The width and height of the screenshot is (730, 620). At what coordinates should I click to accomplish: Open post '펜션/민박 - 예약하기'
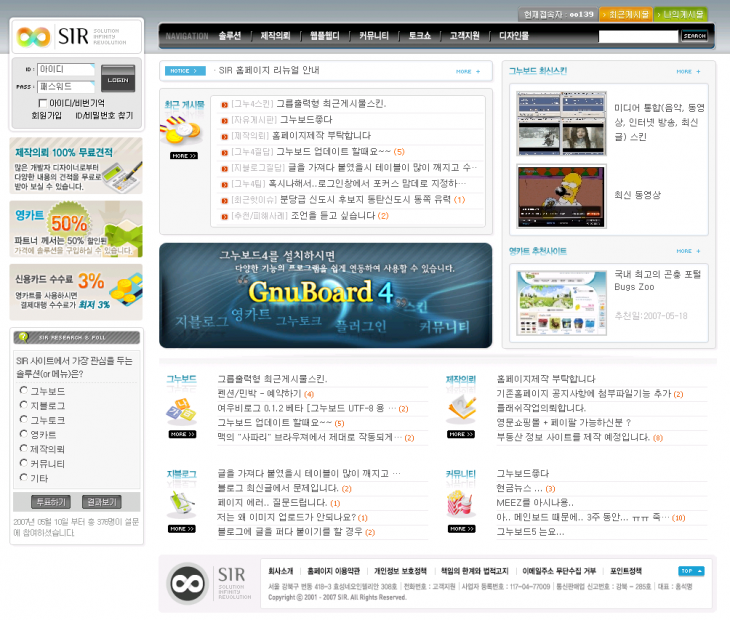point(259,394)
